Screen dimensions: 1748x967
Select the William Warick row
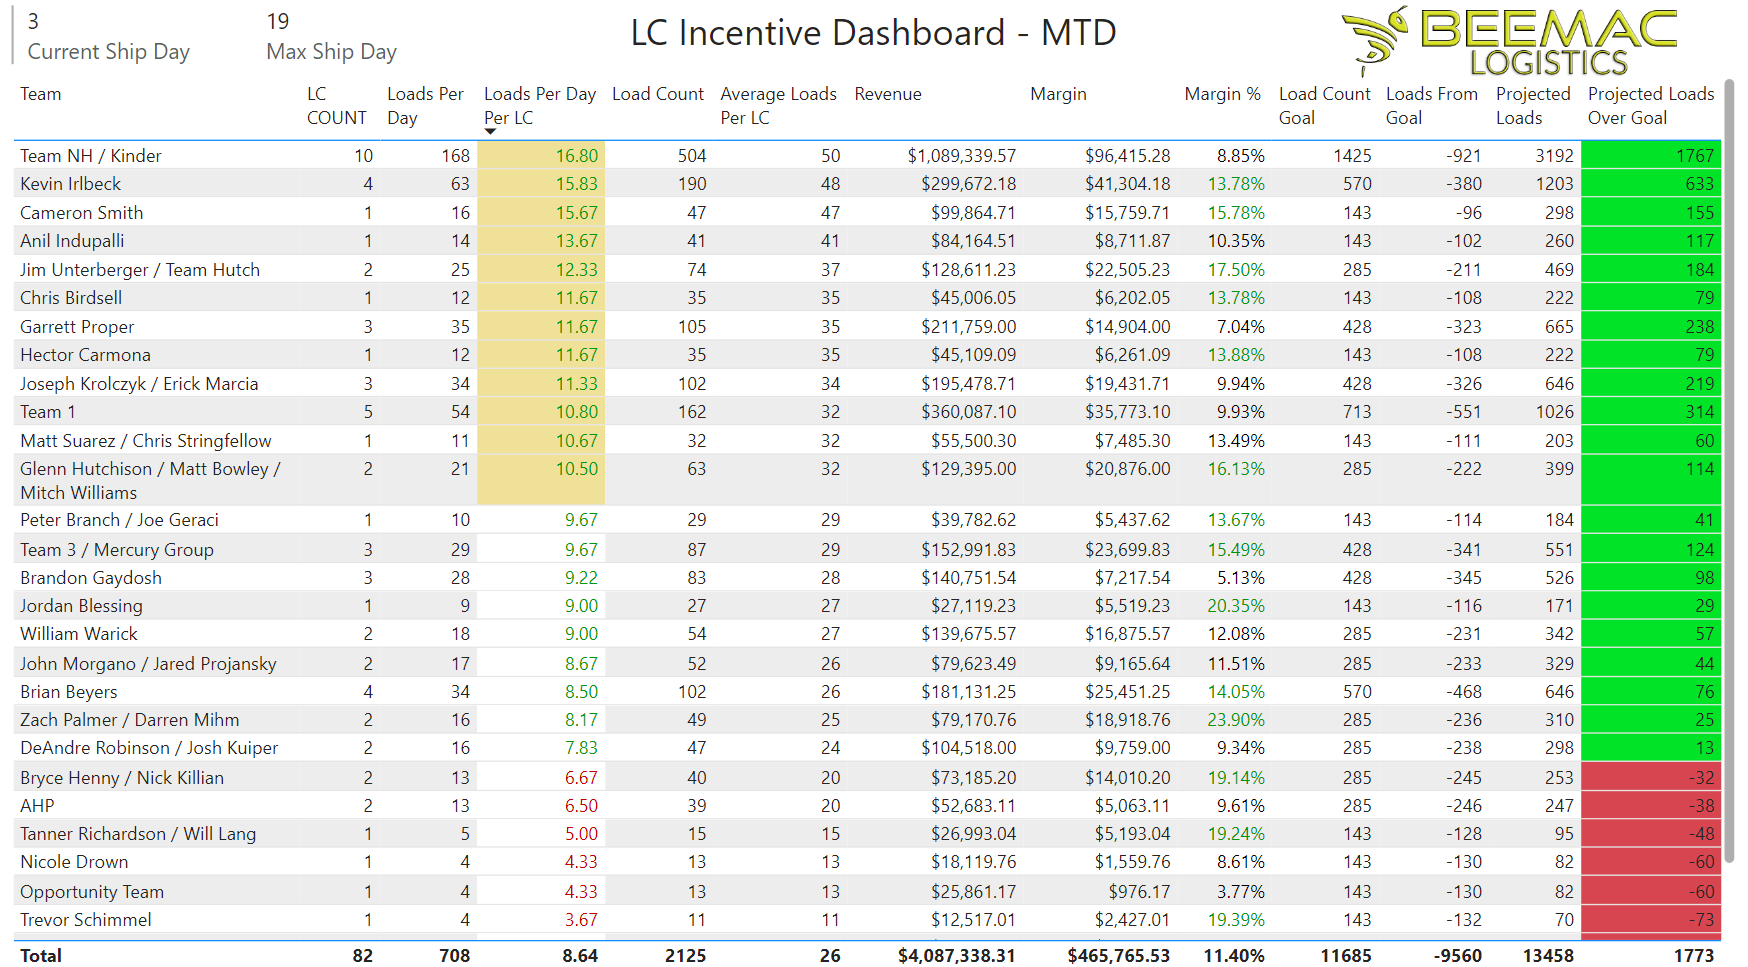click(x=867, y=634)
